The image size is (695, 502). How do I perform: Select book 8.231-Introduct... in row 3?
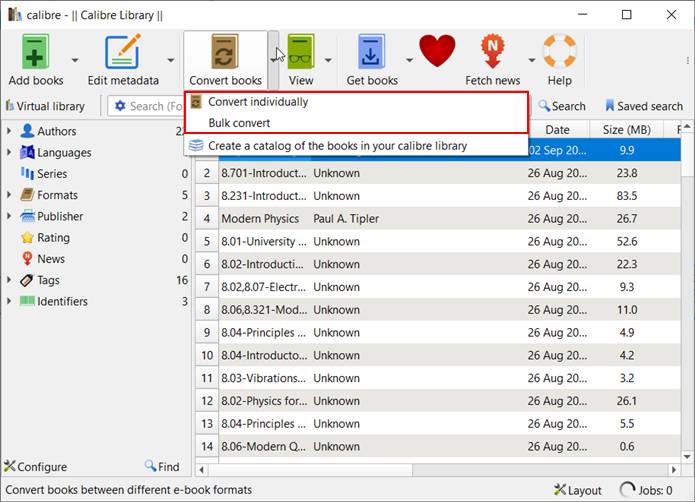pyautogui.click(x=263, y=196)
